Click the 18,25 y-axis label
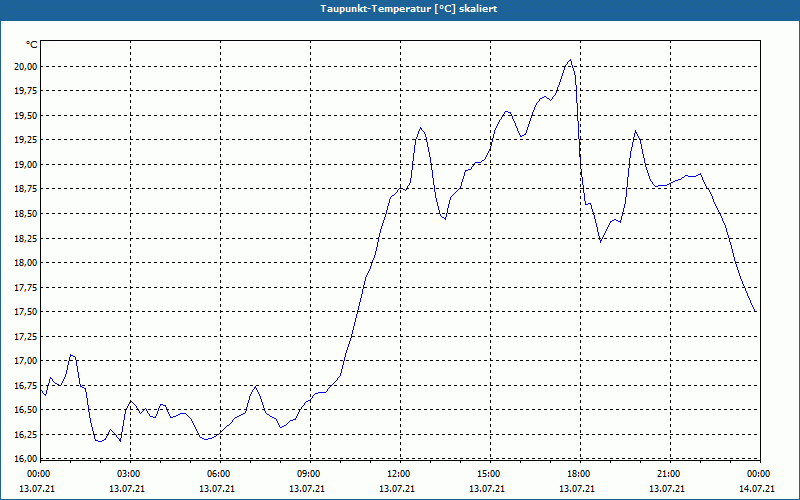This screenshot has height=500, width=800. [x=26, y=238]
